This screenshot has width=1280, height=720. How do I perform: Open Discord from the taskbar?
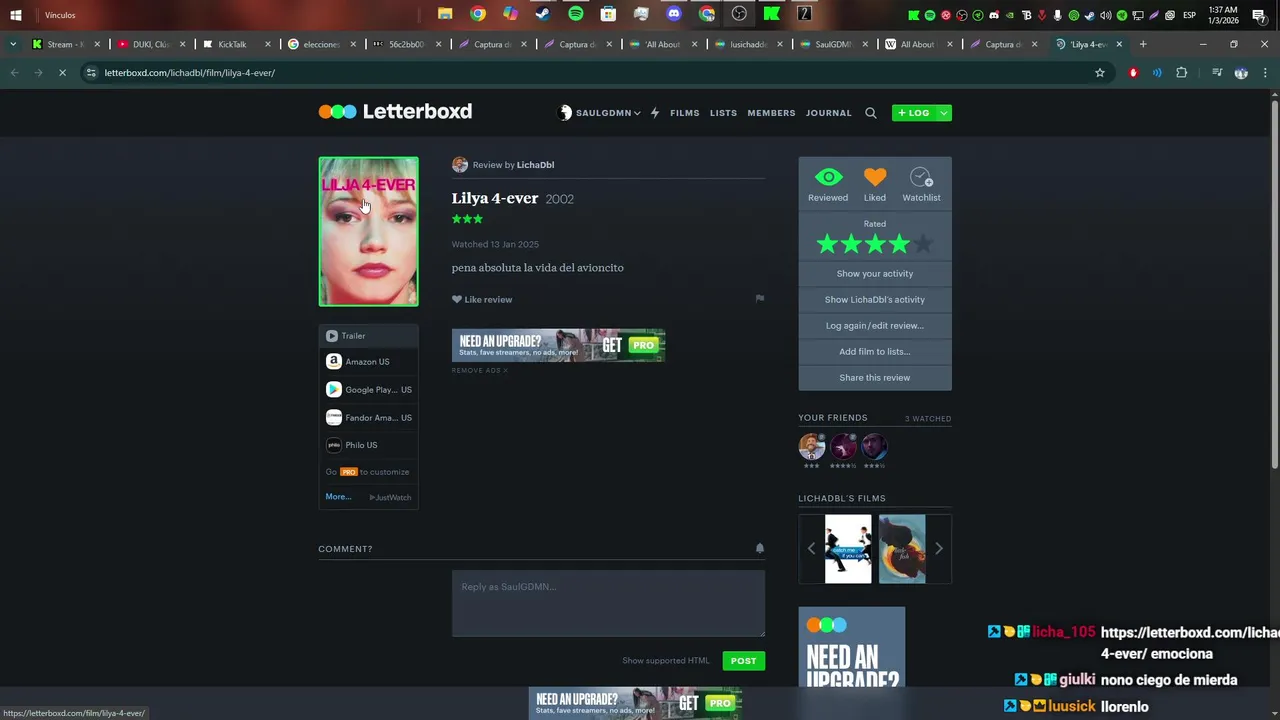(674, 14)
